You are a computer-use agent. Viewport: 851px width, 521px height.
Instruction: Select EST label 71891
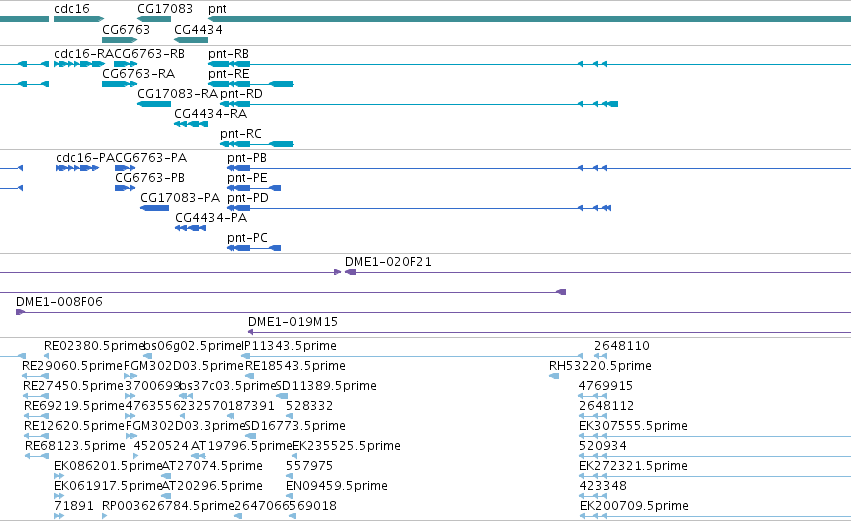(74, 506)
